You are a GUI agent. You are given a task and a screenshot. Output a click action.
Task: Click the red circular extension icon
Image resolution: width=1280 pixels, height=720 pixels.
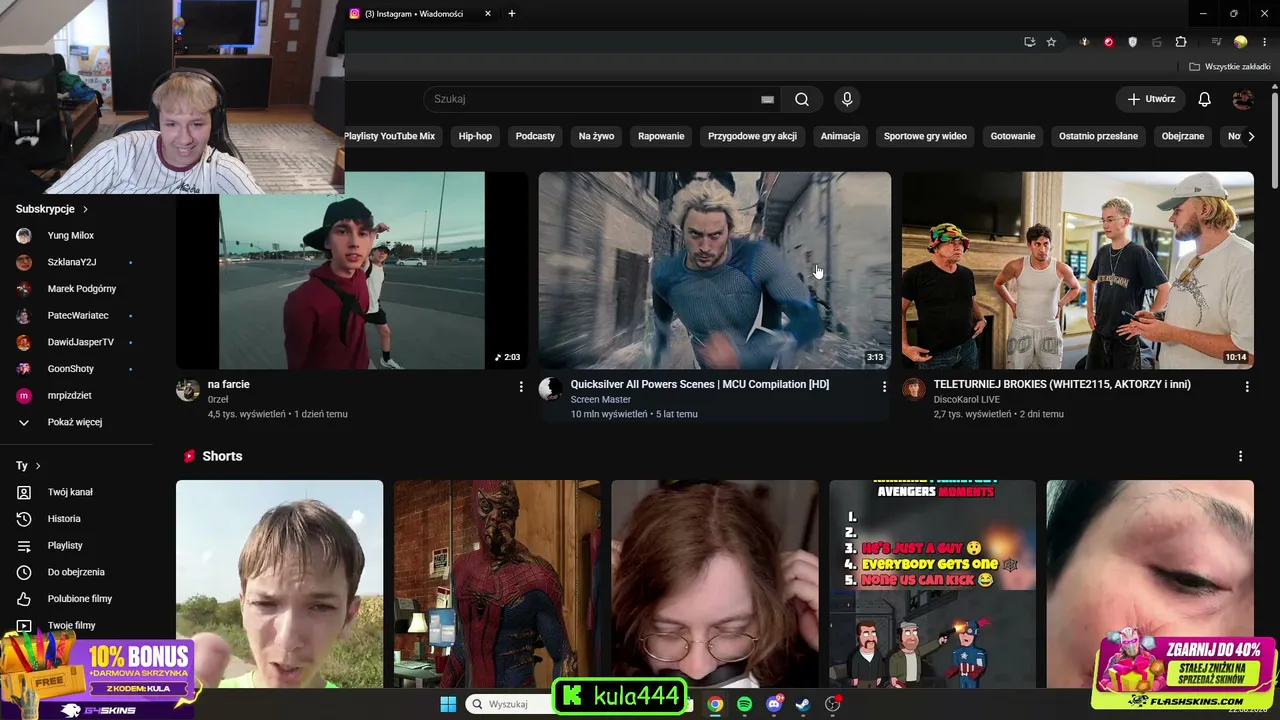(x=1109, y=42)
